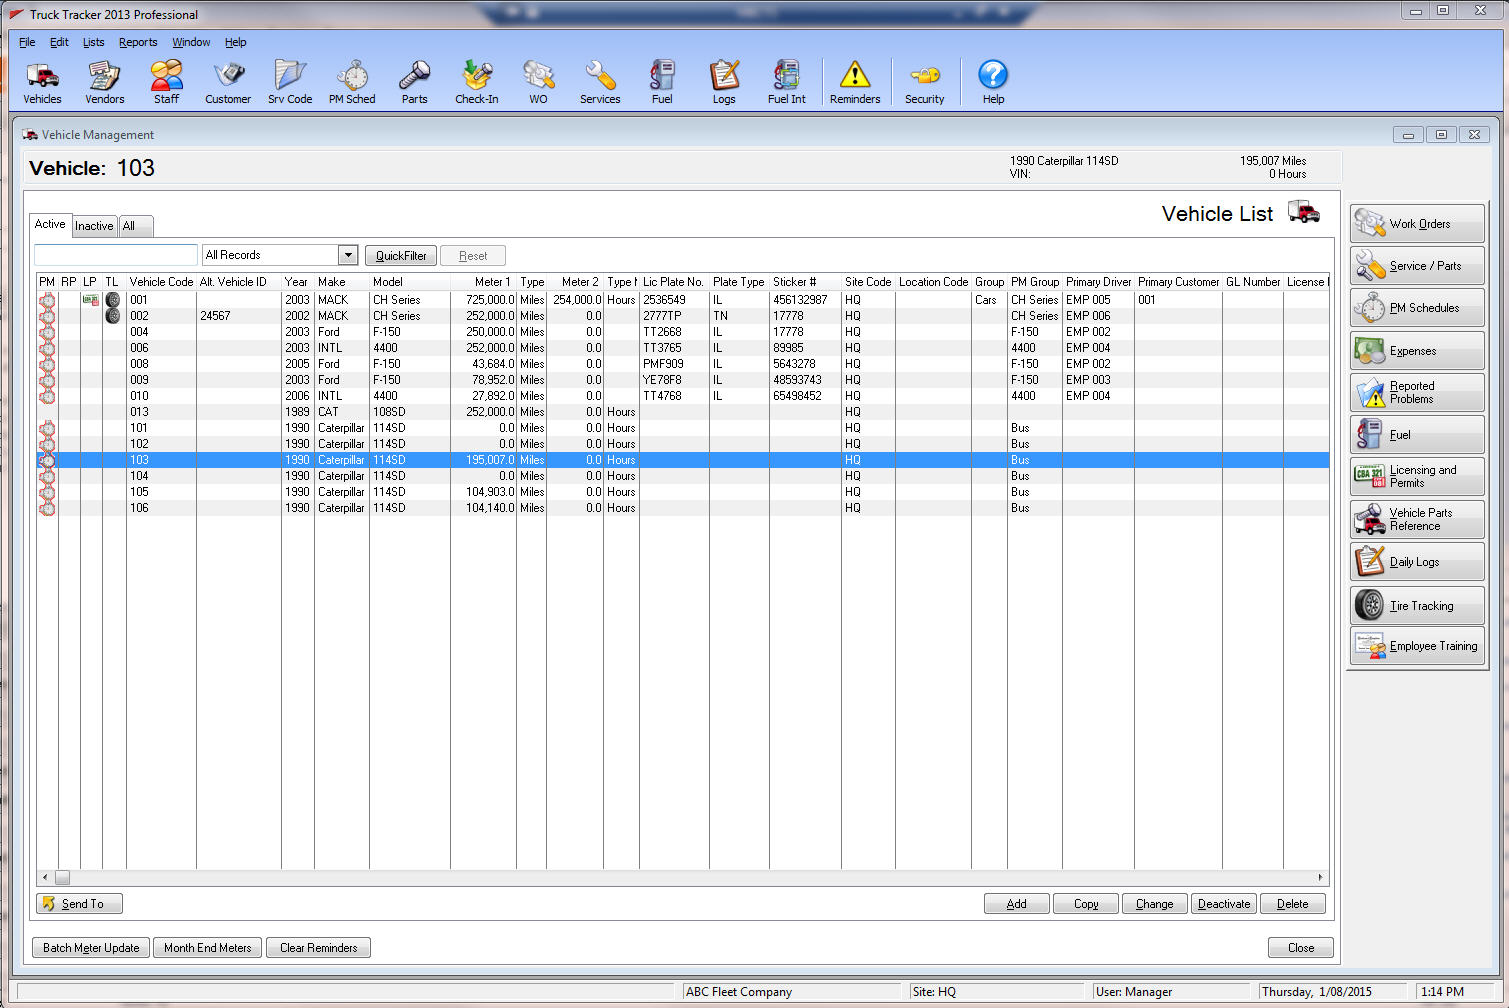Select the All vehicles tab

click(x=129, y=226)
